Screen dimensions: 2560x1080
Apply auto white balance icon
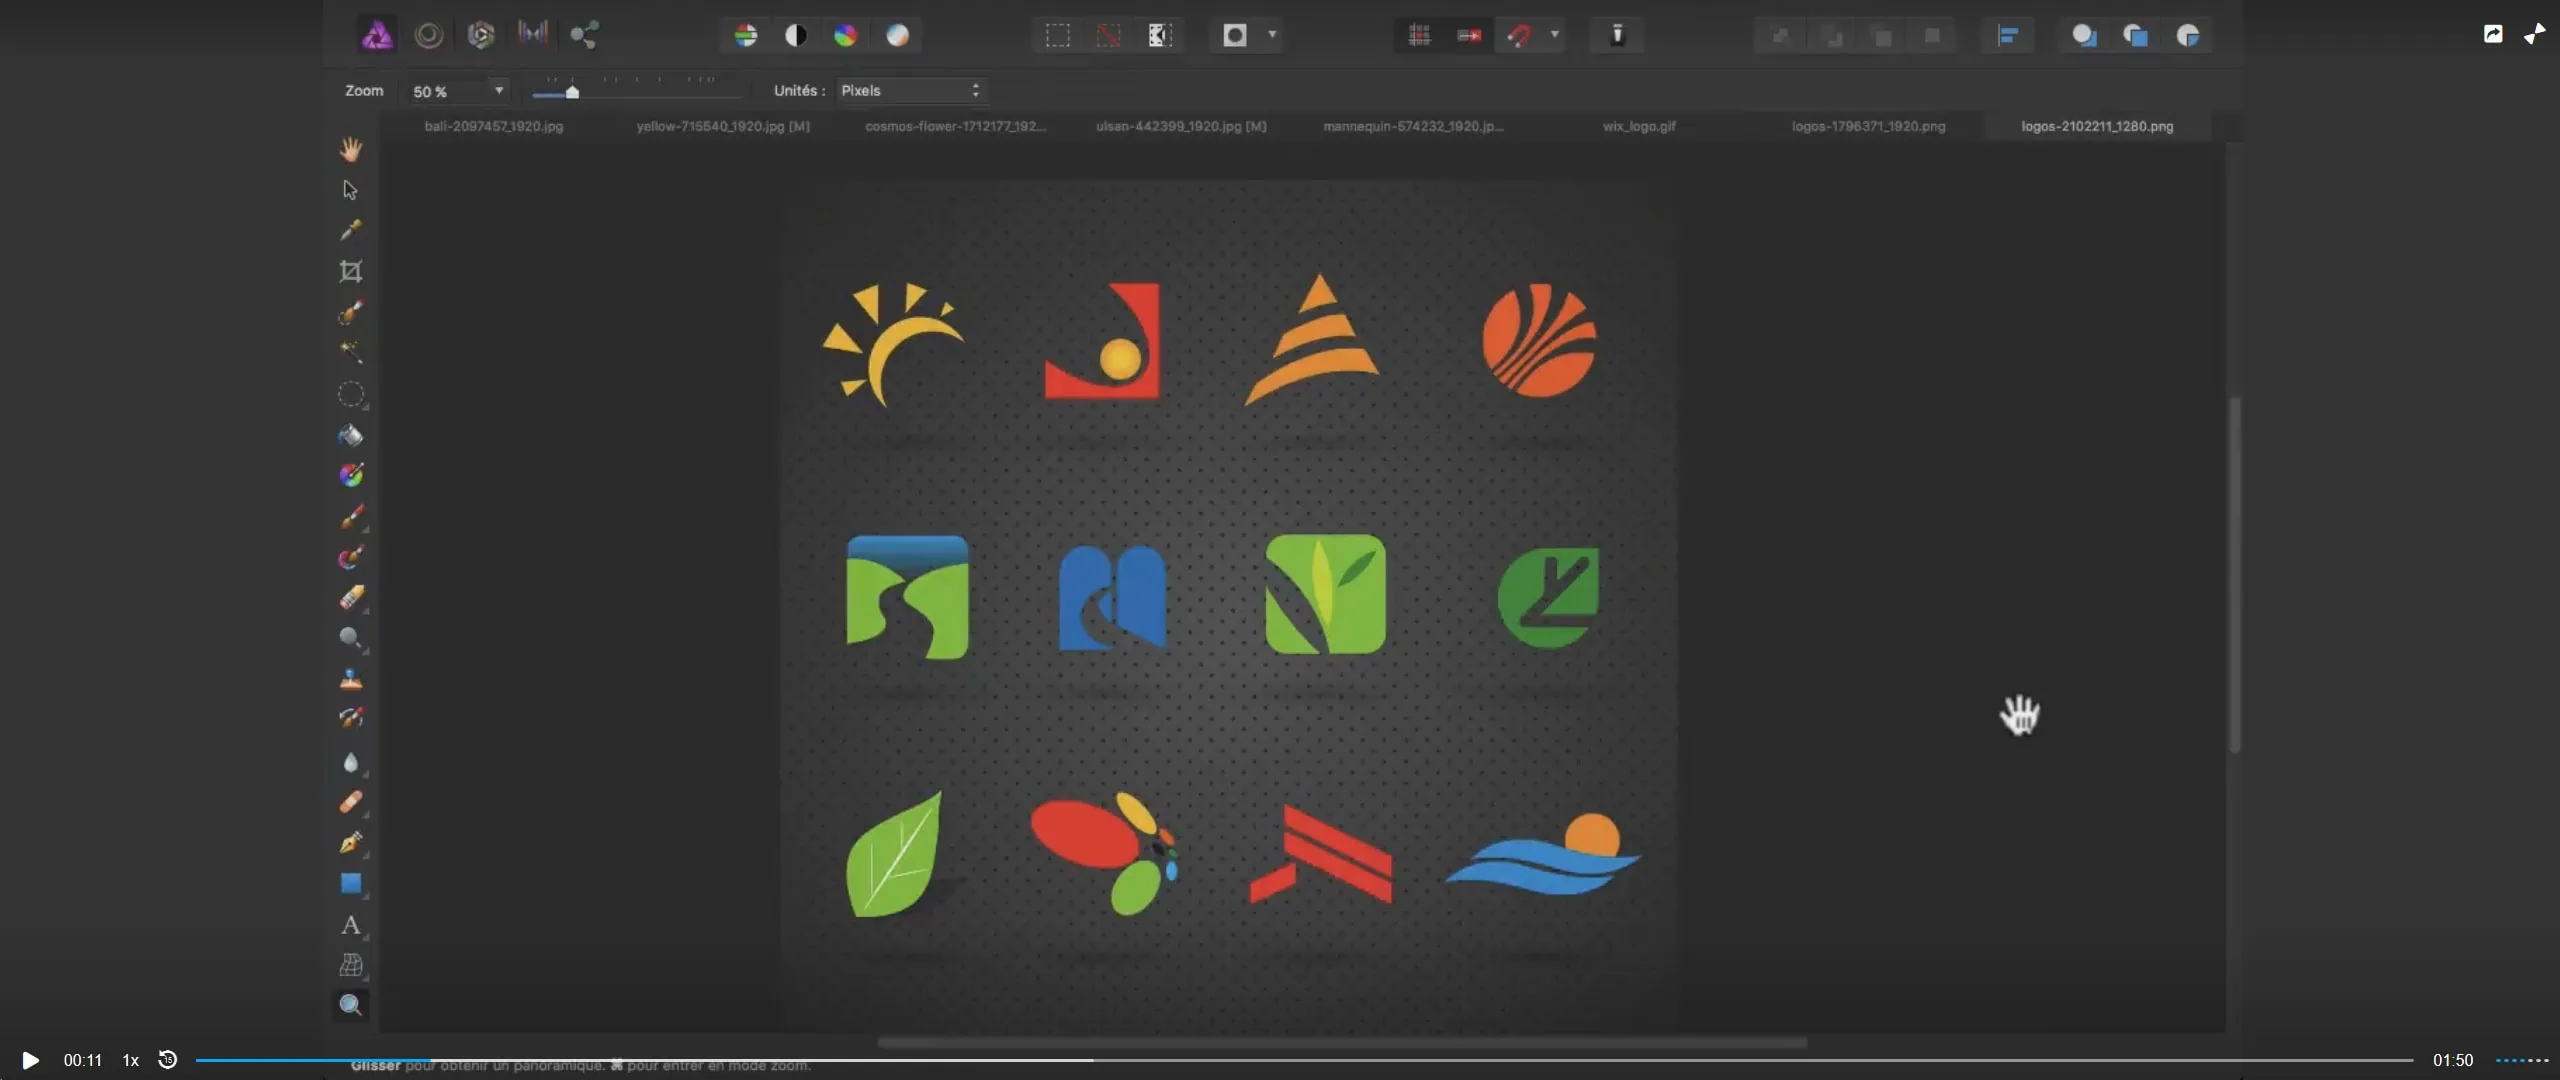[897, 35]
